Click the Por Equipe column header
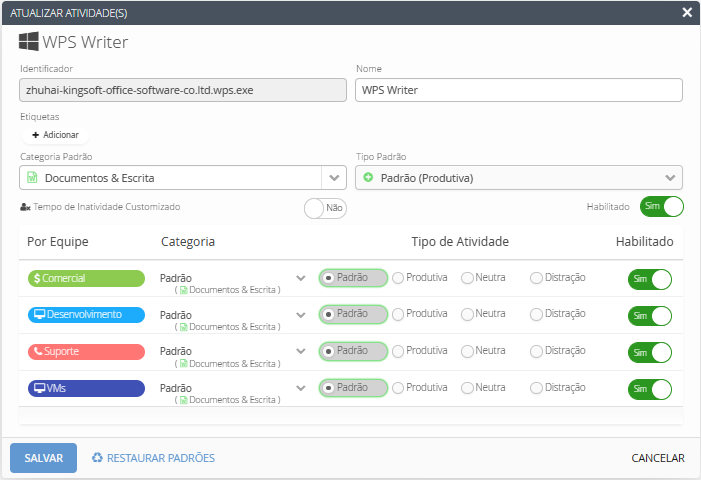The width and height of the screenshot is (701, 480). [58, 241]
